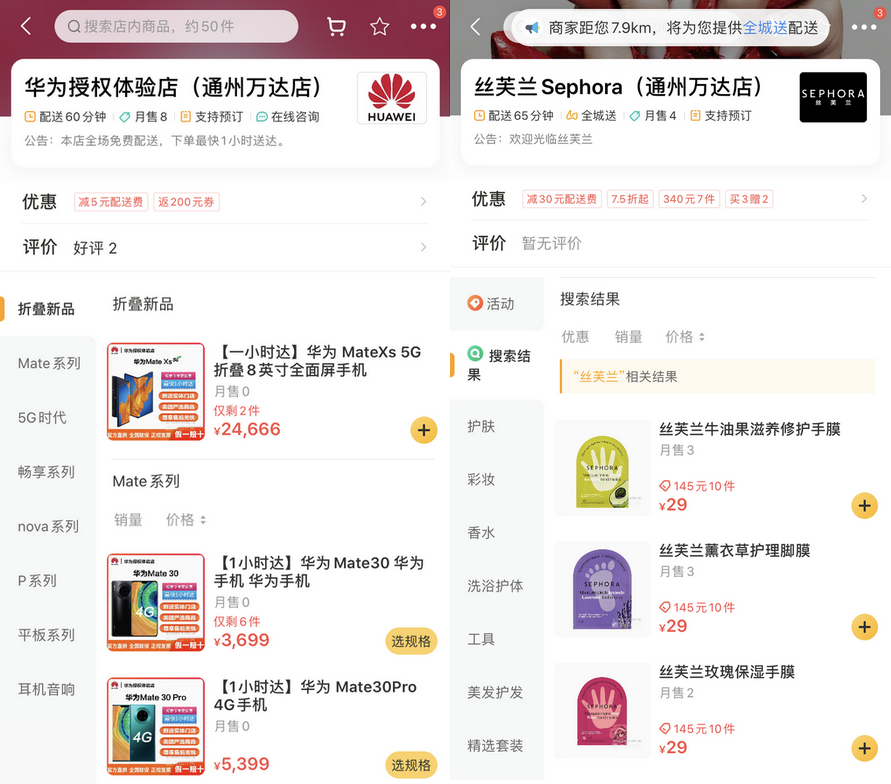Screen dimensions: 891x784
Task: Open the lavender foot mask thumbnail
Action: point(602,589)
